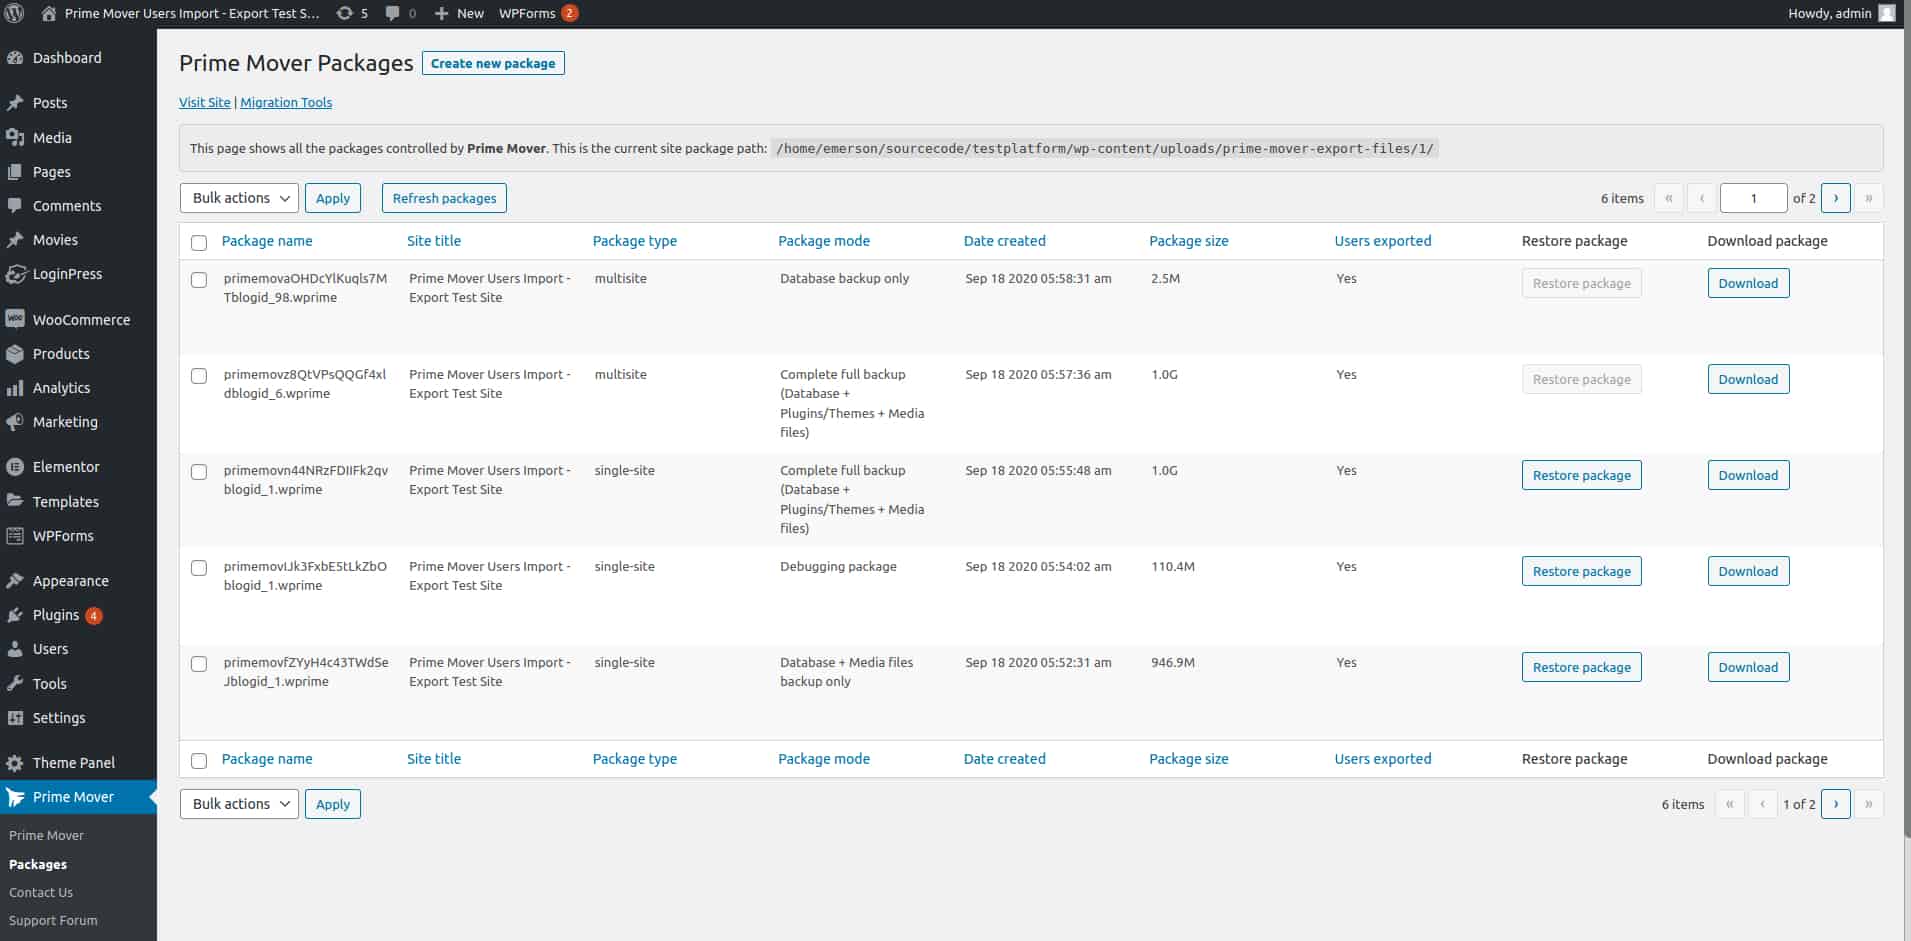Click the Marketing megaphone icon
Viewport: 1911px width, 941px height.
[15, 422]
